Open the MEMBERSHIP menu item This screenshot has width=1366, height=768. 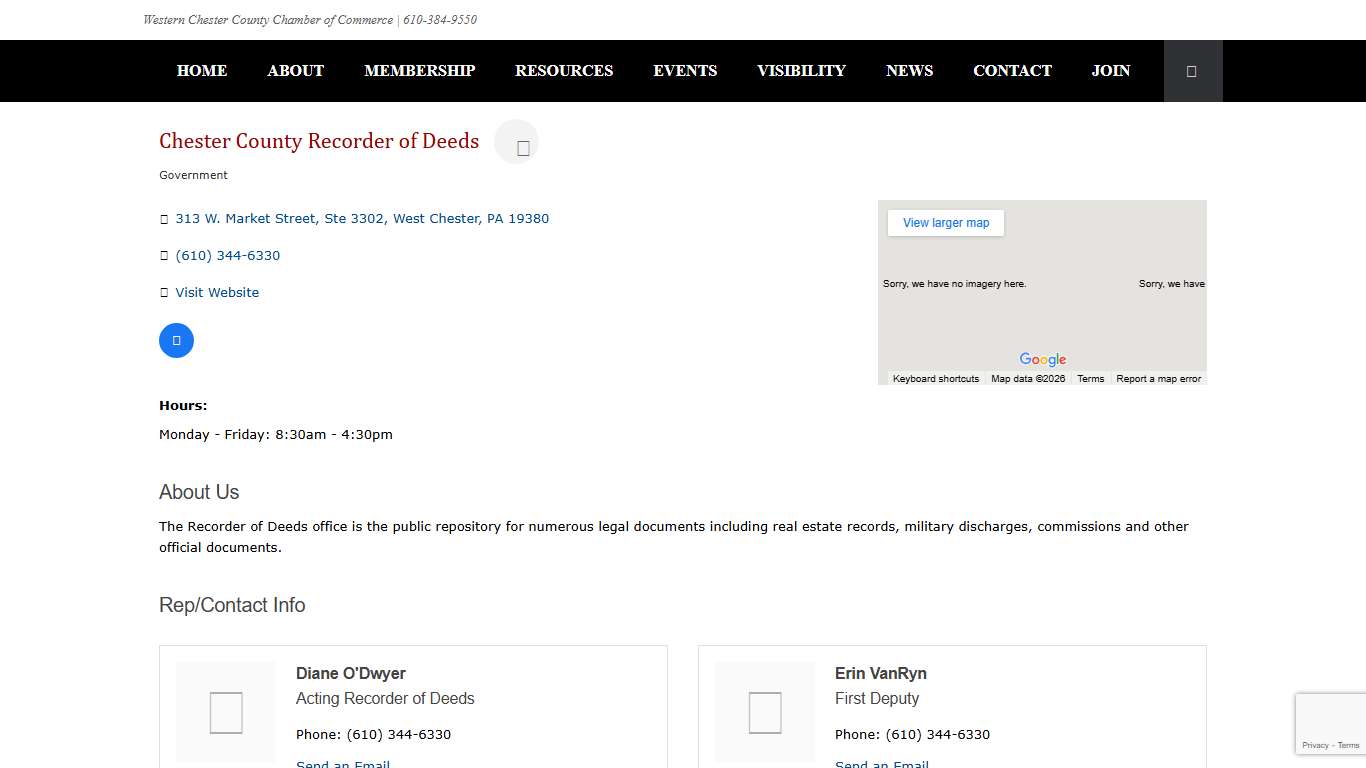pyautogui.click(x=419, y=70)
